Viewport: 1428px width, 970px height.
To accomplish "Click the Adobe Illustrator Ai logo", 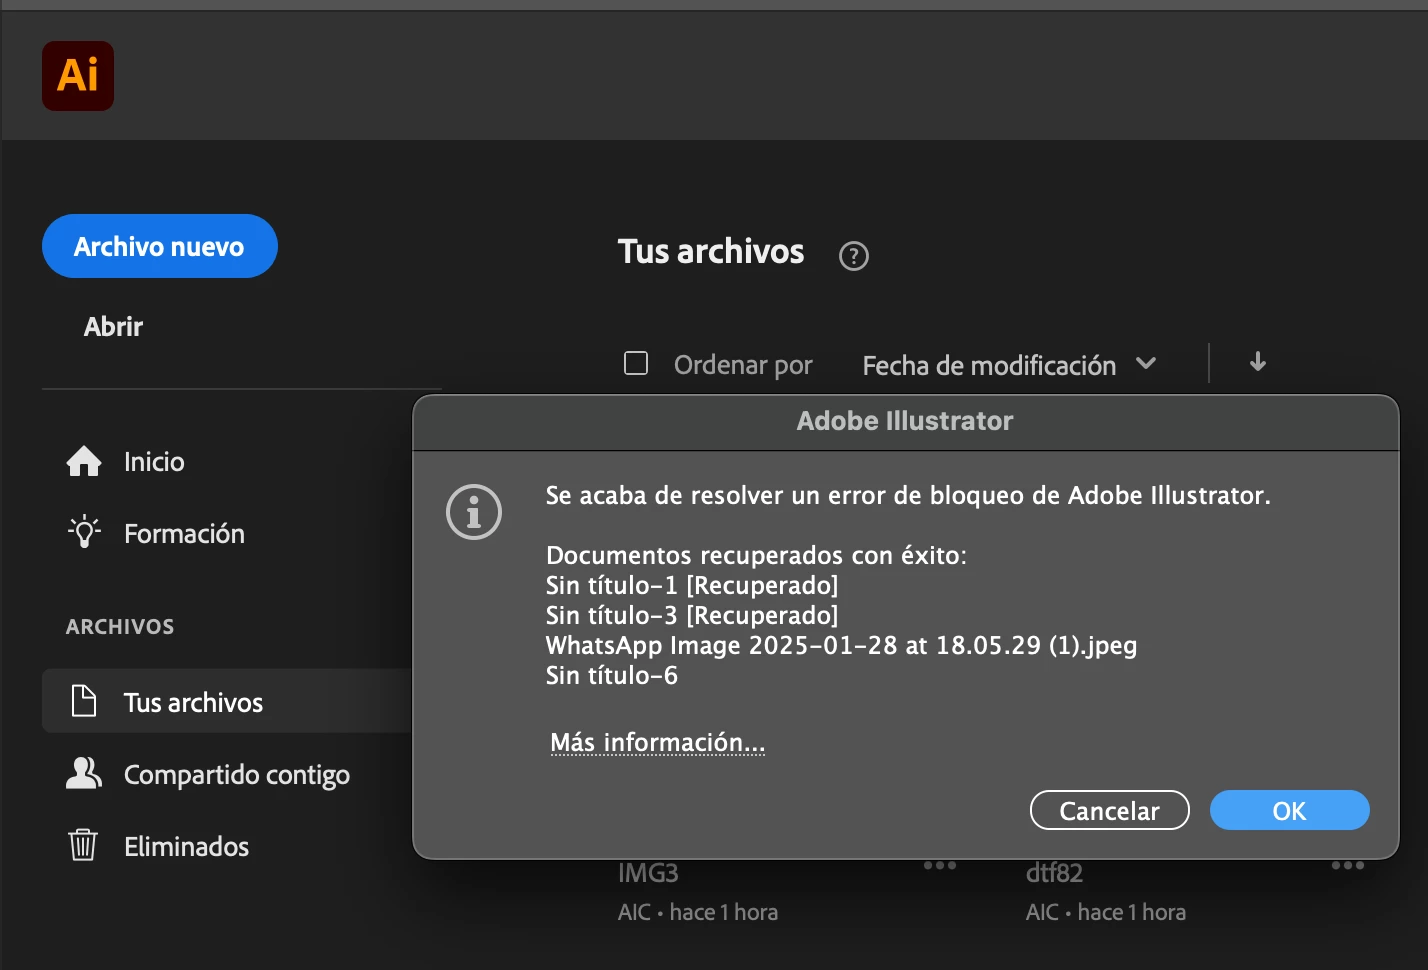I will [78, 76].
